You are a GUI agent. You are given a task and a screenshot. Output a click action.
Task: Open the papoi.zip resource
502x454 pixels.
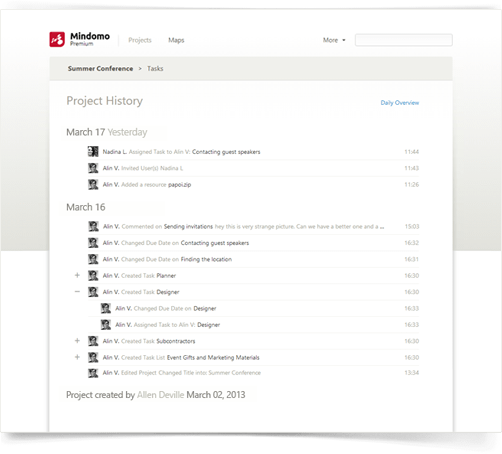click(179, 184)
